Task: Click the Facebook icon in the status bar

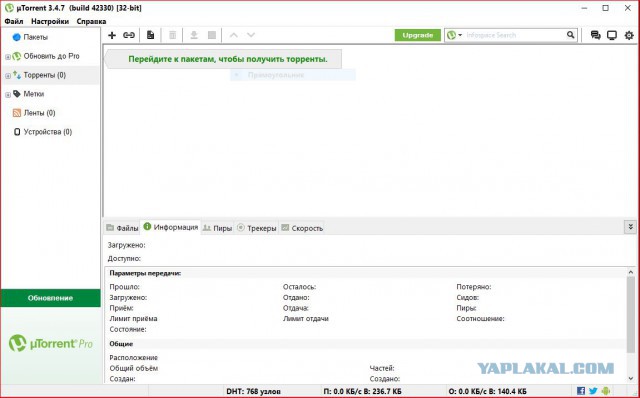Action: point(581,391)
